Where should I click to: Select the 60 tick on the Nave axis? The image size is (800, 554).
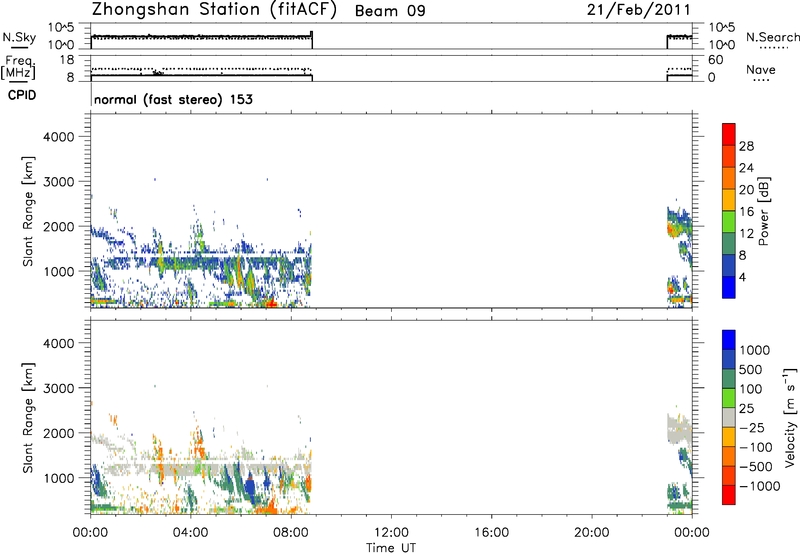coord(715,60)
